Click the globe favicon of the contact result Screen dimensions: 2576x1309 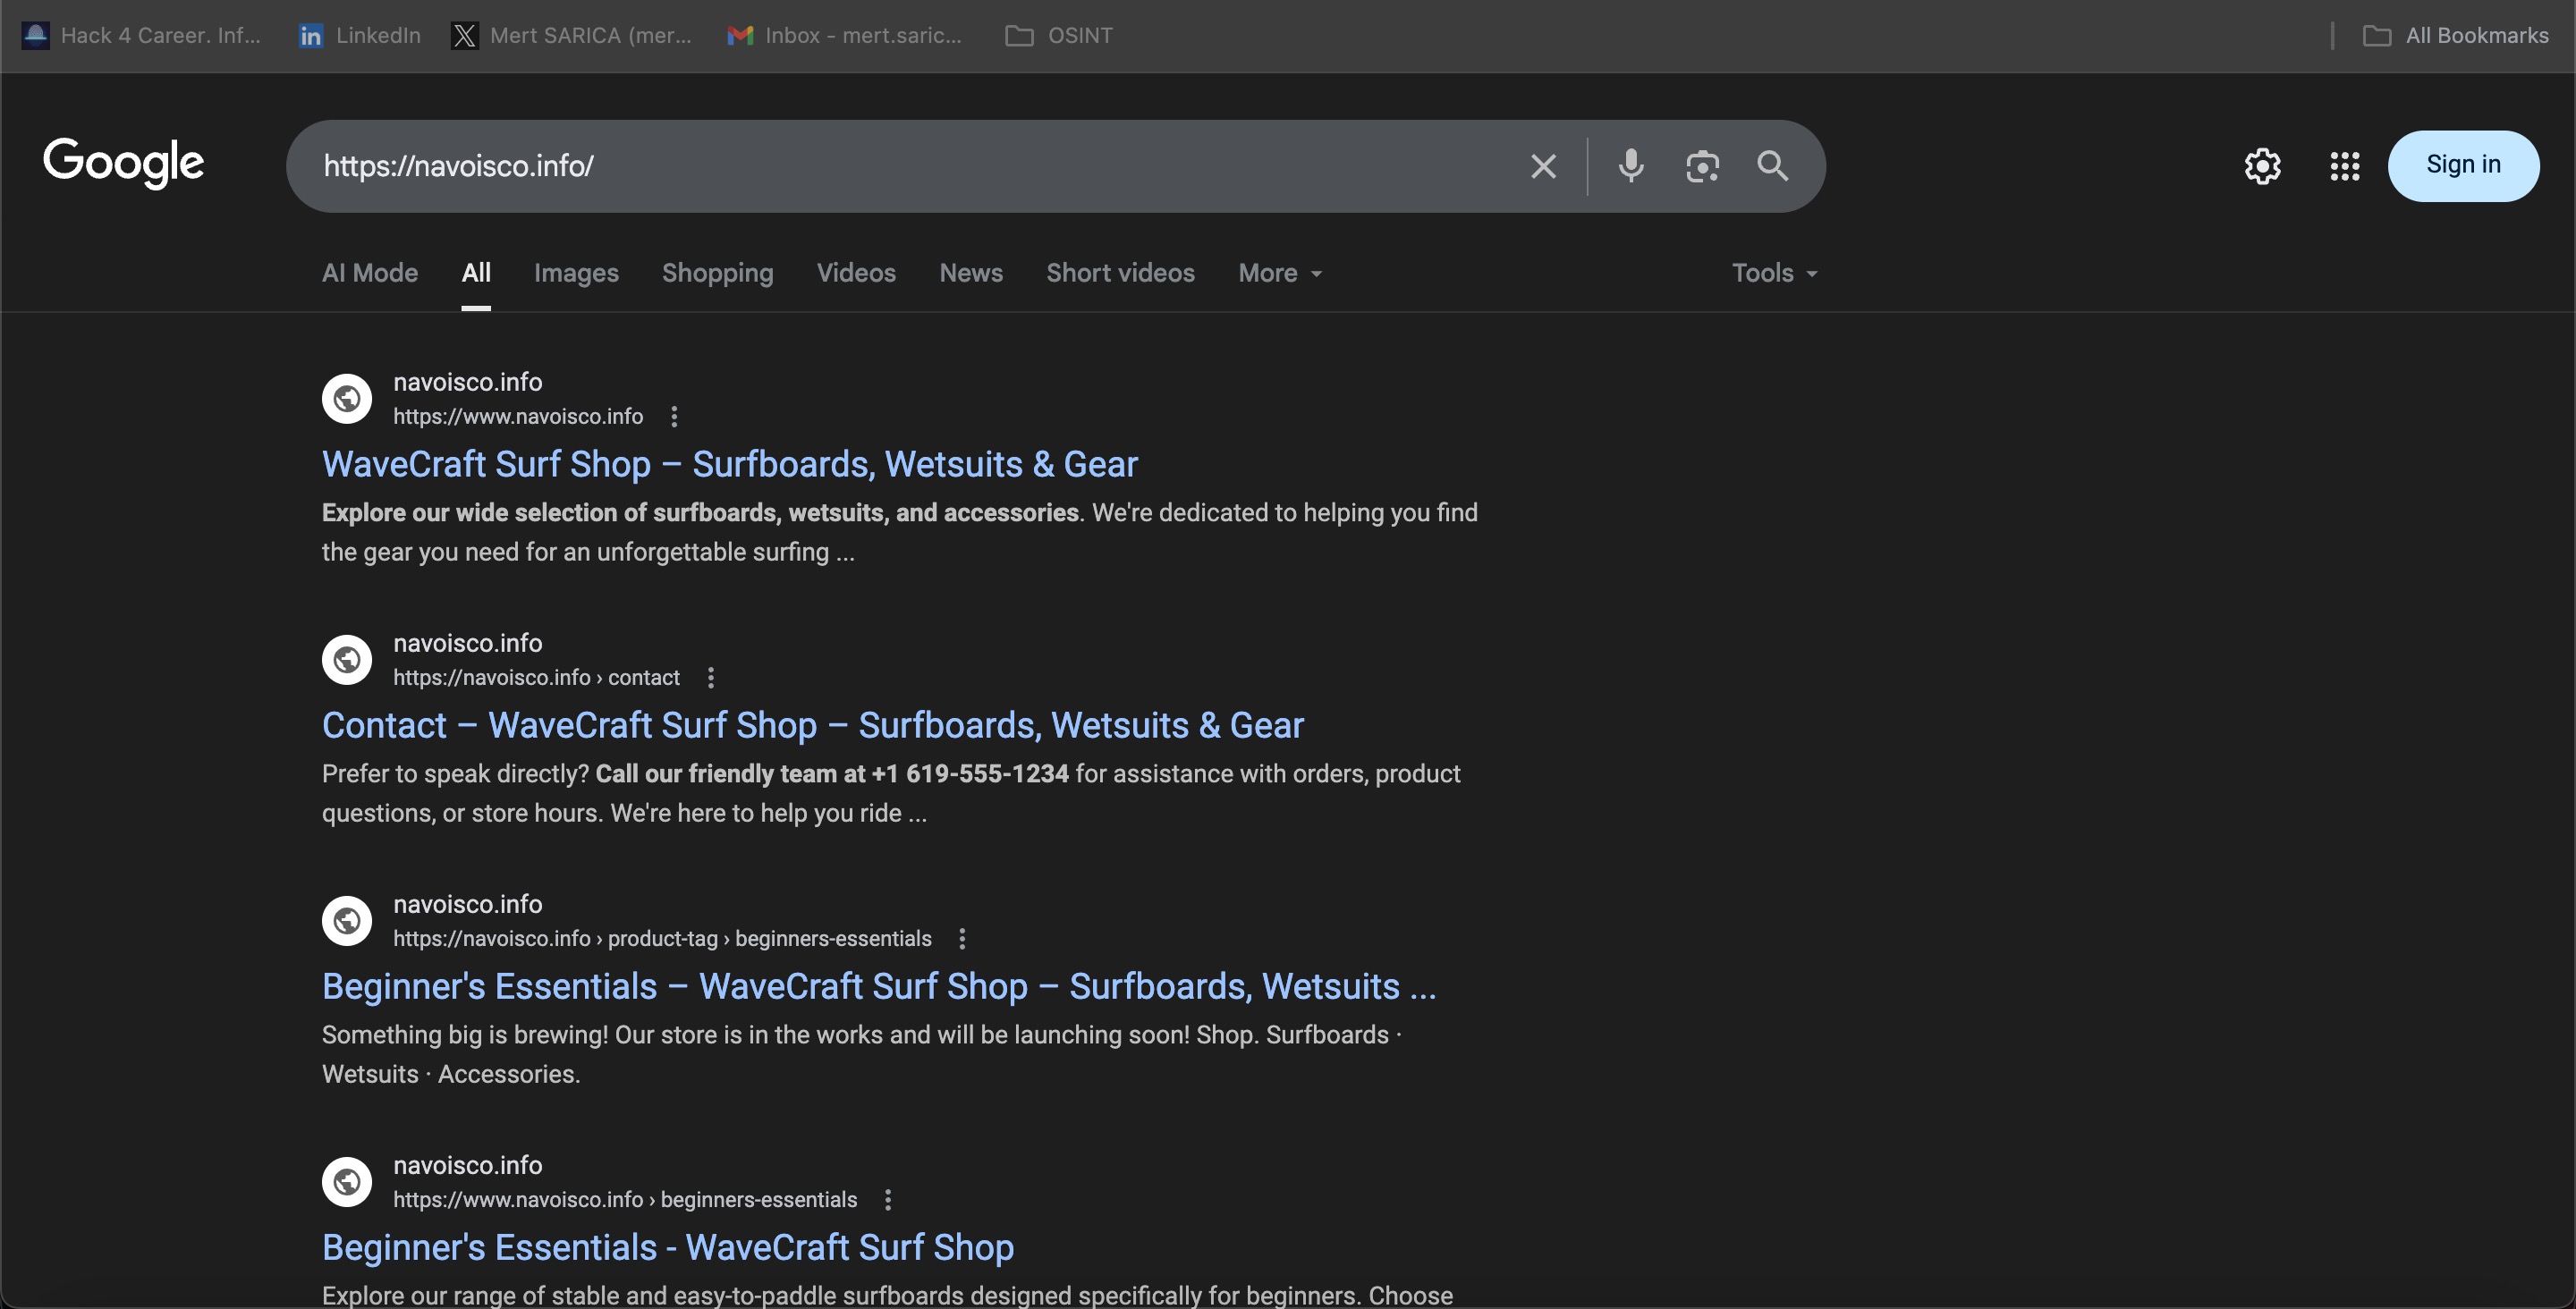coord(347,660)
